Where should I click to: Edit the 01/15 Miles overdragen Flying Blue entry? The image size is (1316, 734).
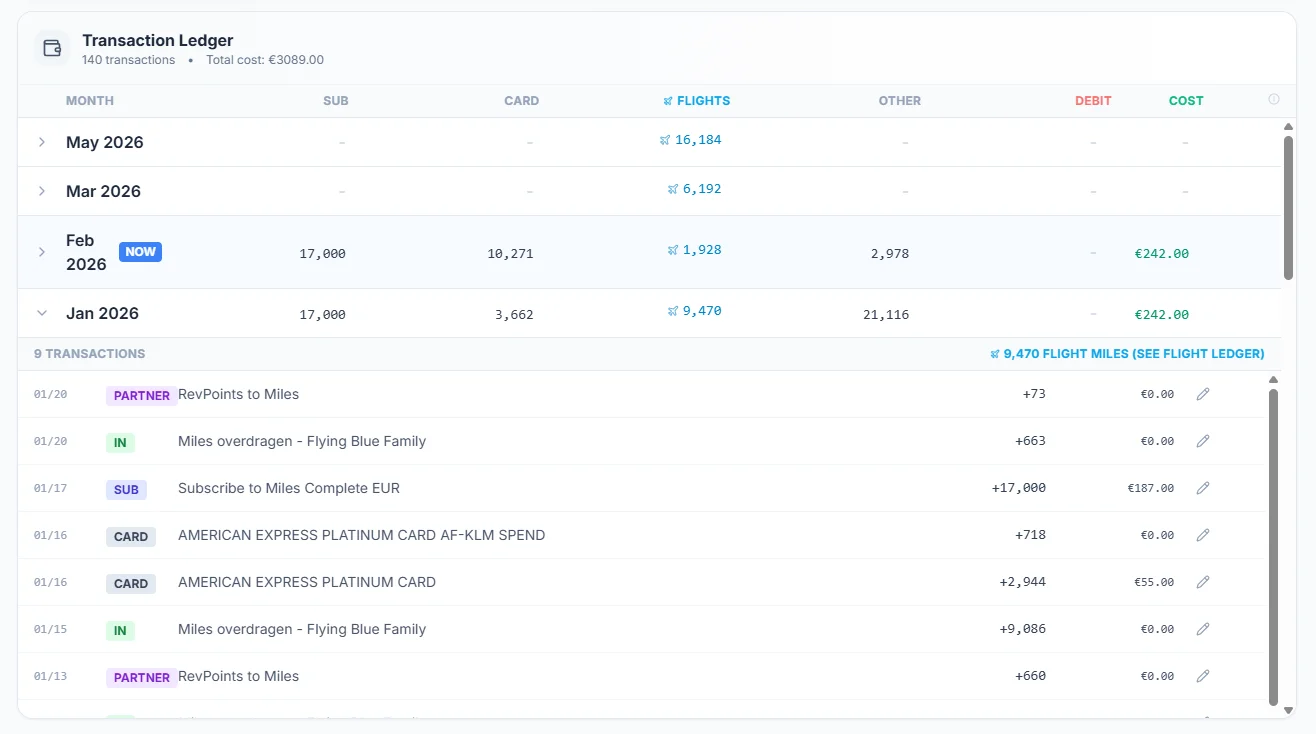click(x=1202, y=628)
